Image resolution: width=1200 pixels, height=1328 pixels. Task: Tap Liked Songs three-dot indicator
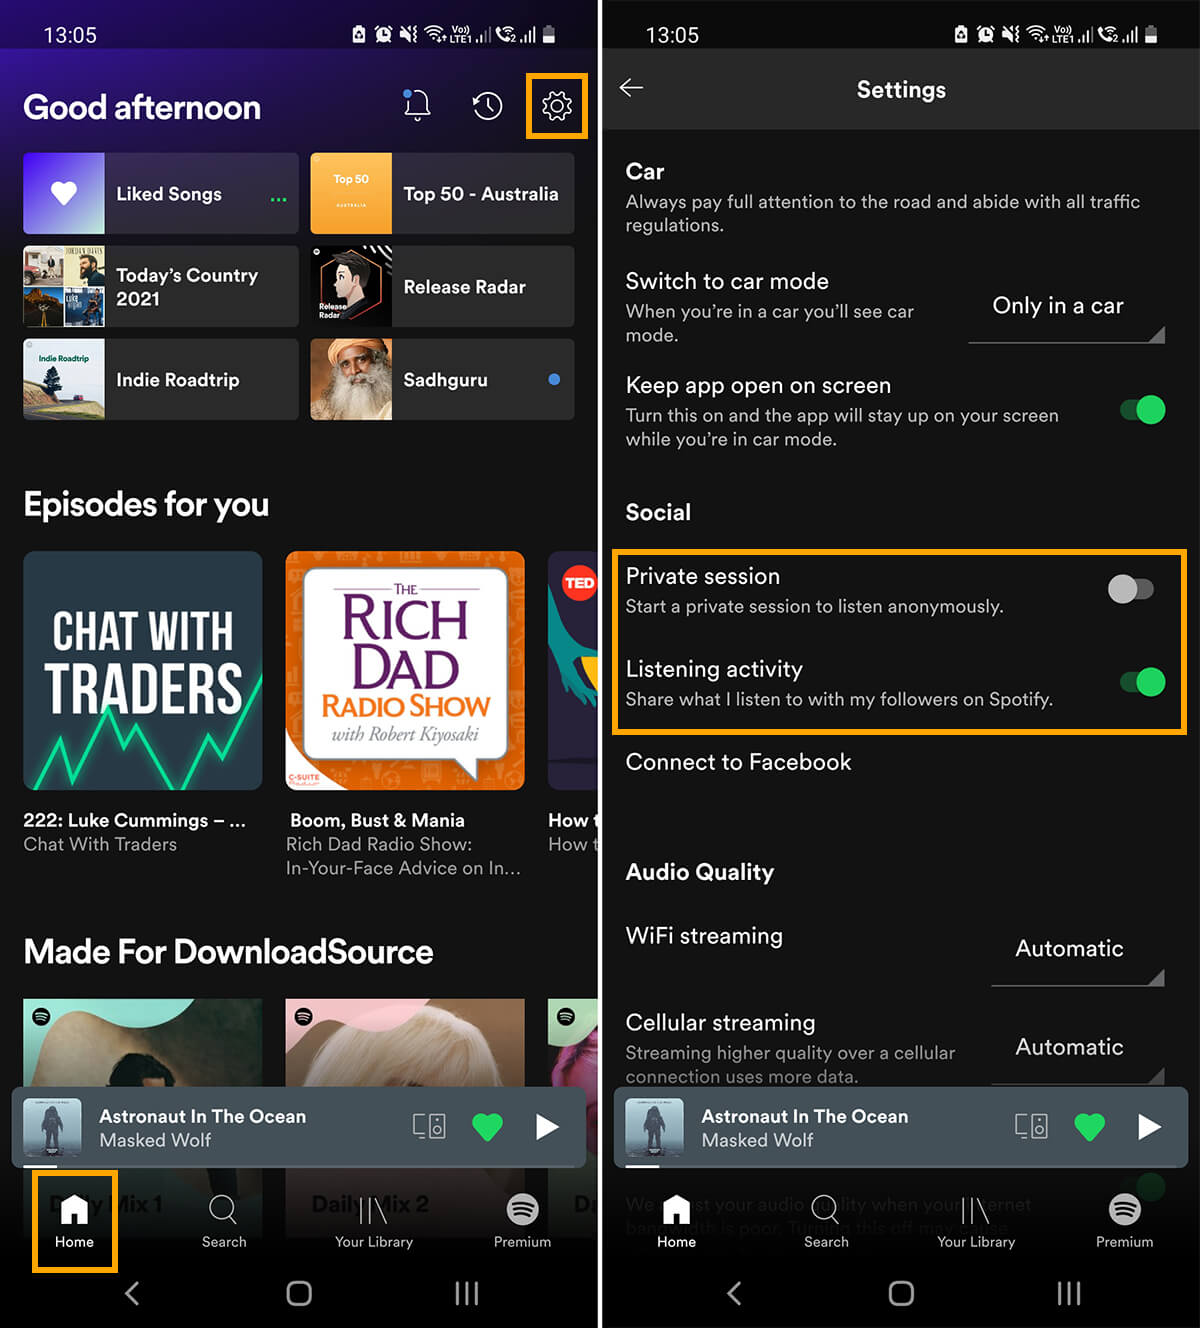278,199
